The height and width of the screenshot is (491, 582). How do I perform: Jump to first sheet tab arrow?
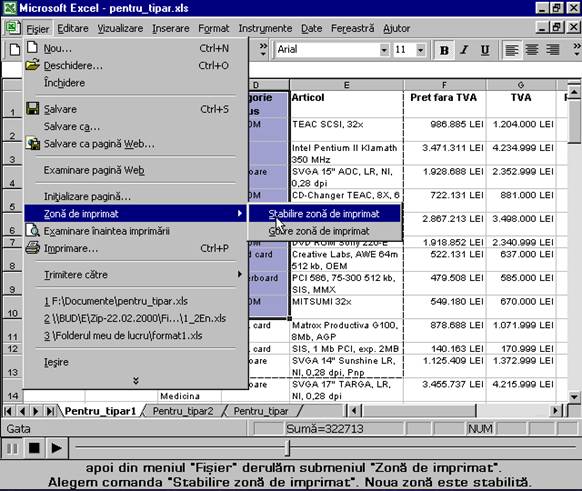[x=8, y=411]
